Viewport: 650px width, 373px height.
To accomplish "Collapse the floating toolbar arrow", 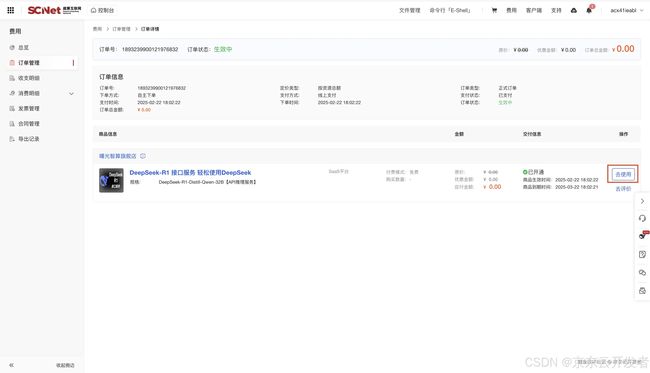I will [x=642, y=201].
